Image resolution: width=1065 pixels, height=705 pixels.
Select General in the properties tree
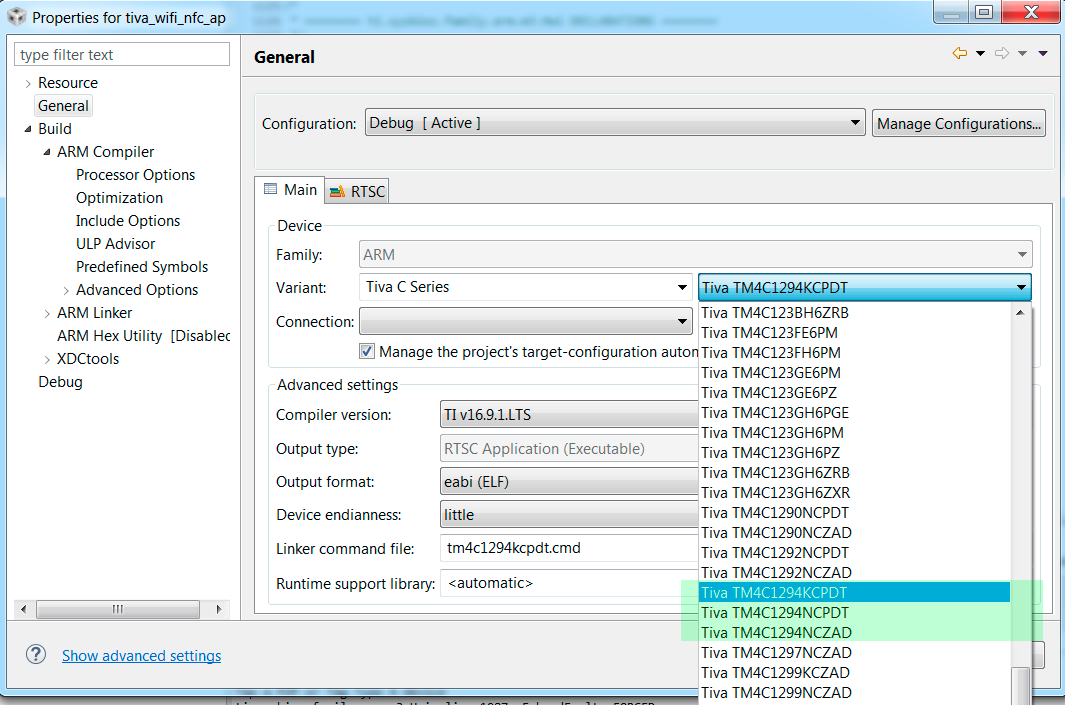tap(63, 106)
